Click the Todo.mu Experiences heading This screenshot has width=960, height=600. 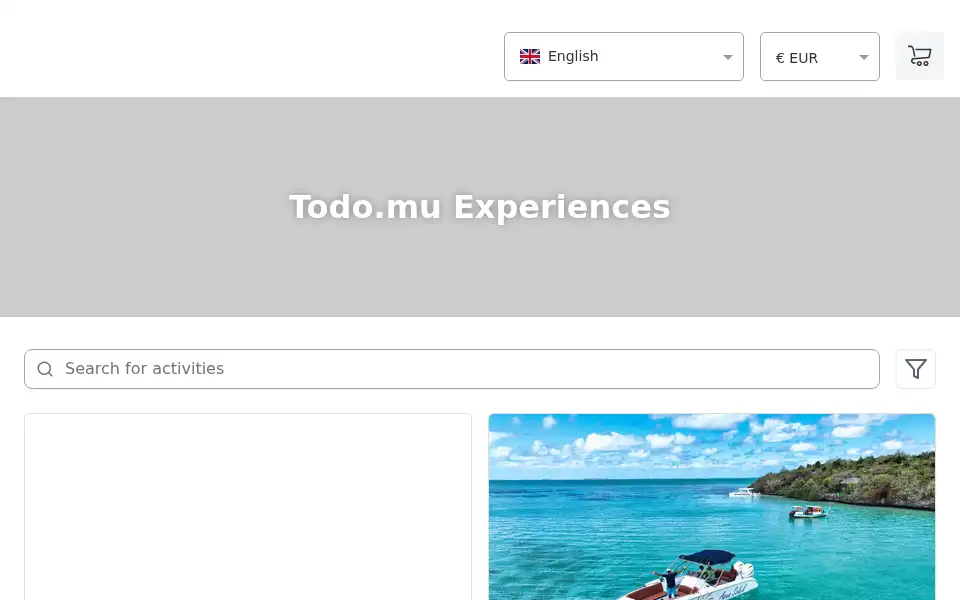(x=480, y=207)
